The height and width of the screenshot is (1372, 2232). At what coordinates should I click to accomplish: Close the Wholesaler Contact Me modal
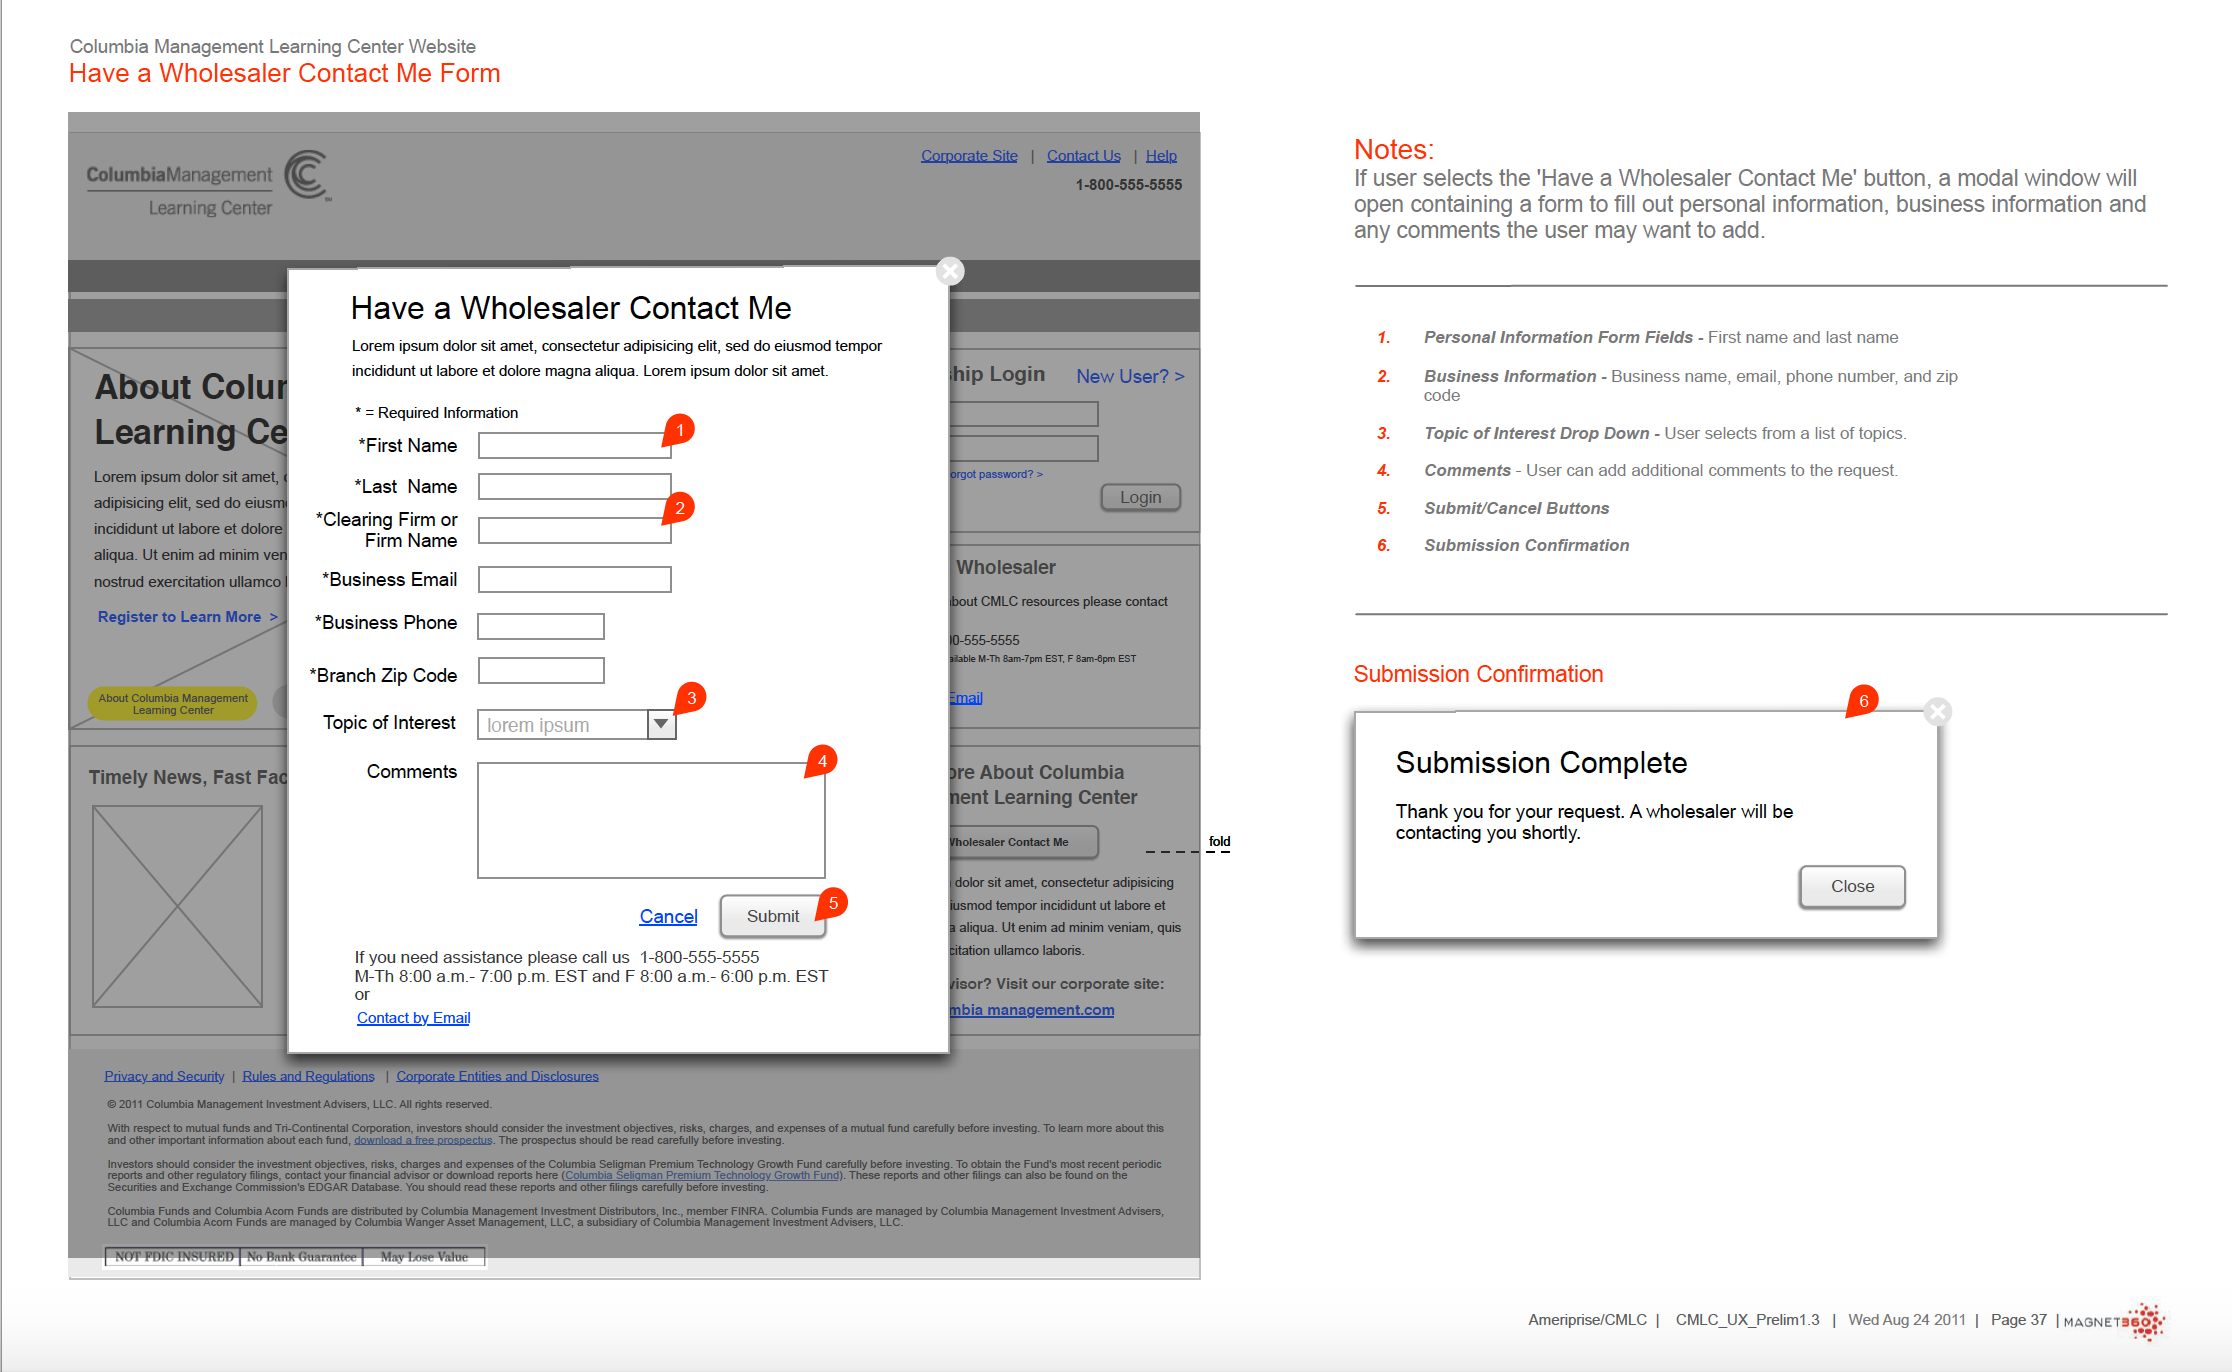950,271
